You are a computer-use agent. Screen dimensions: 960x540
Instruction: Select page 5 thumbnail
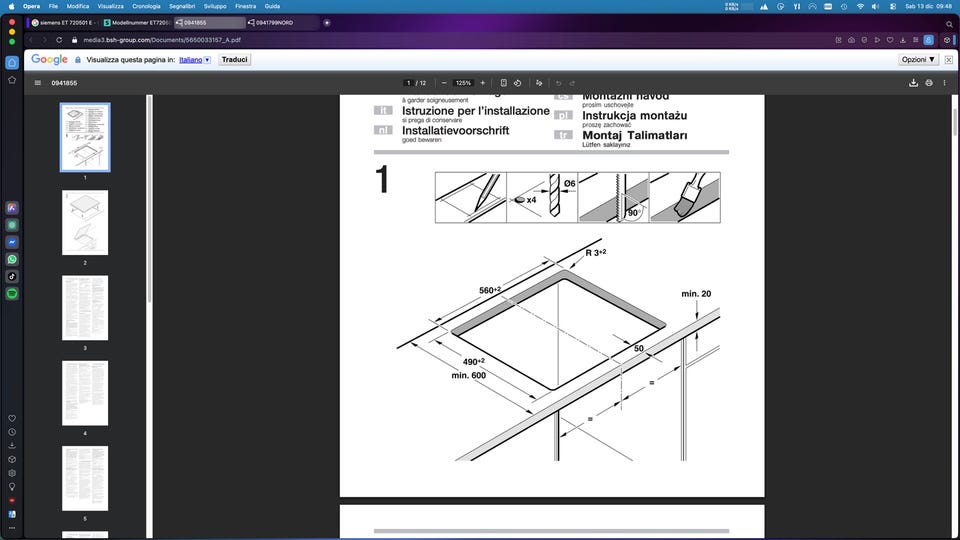(x=85, y=478)
